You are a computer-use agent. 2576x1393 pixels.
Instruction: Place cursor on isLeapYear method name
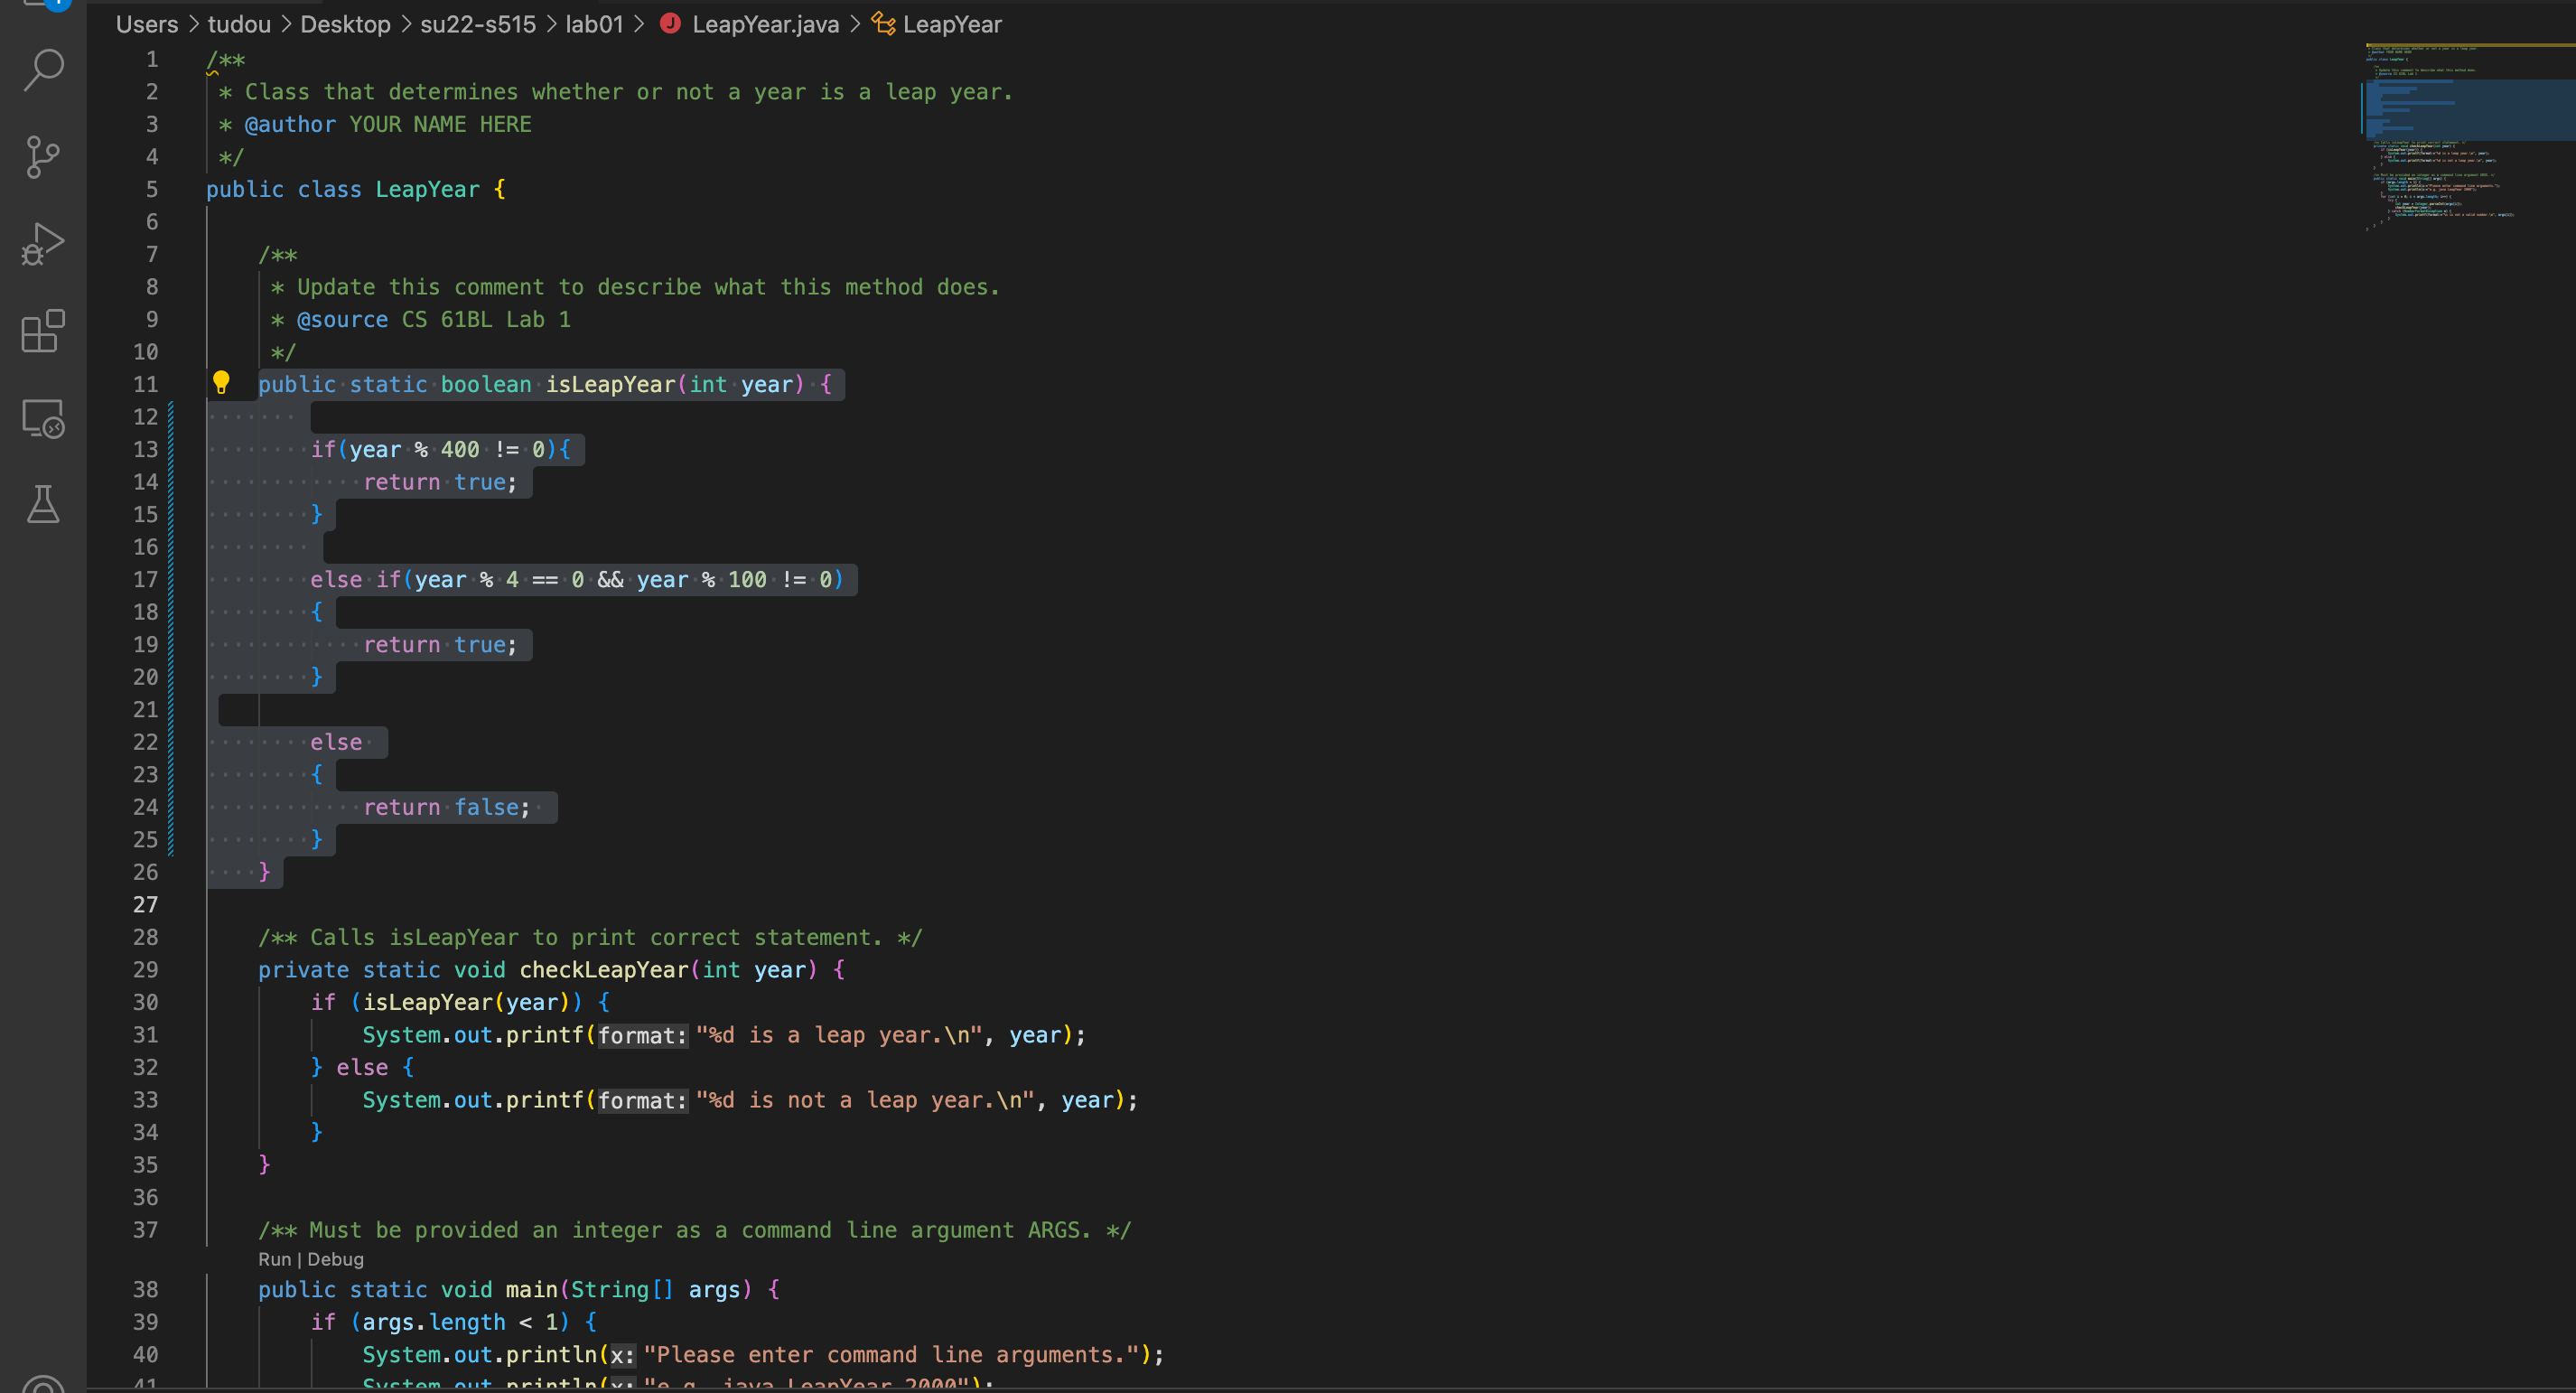[x=610, y=384]
